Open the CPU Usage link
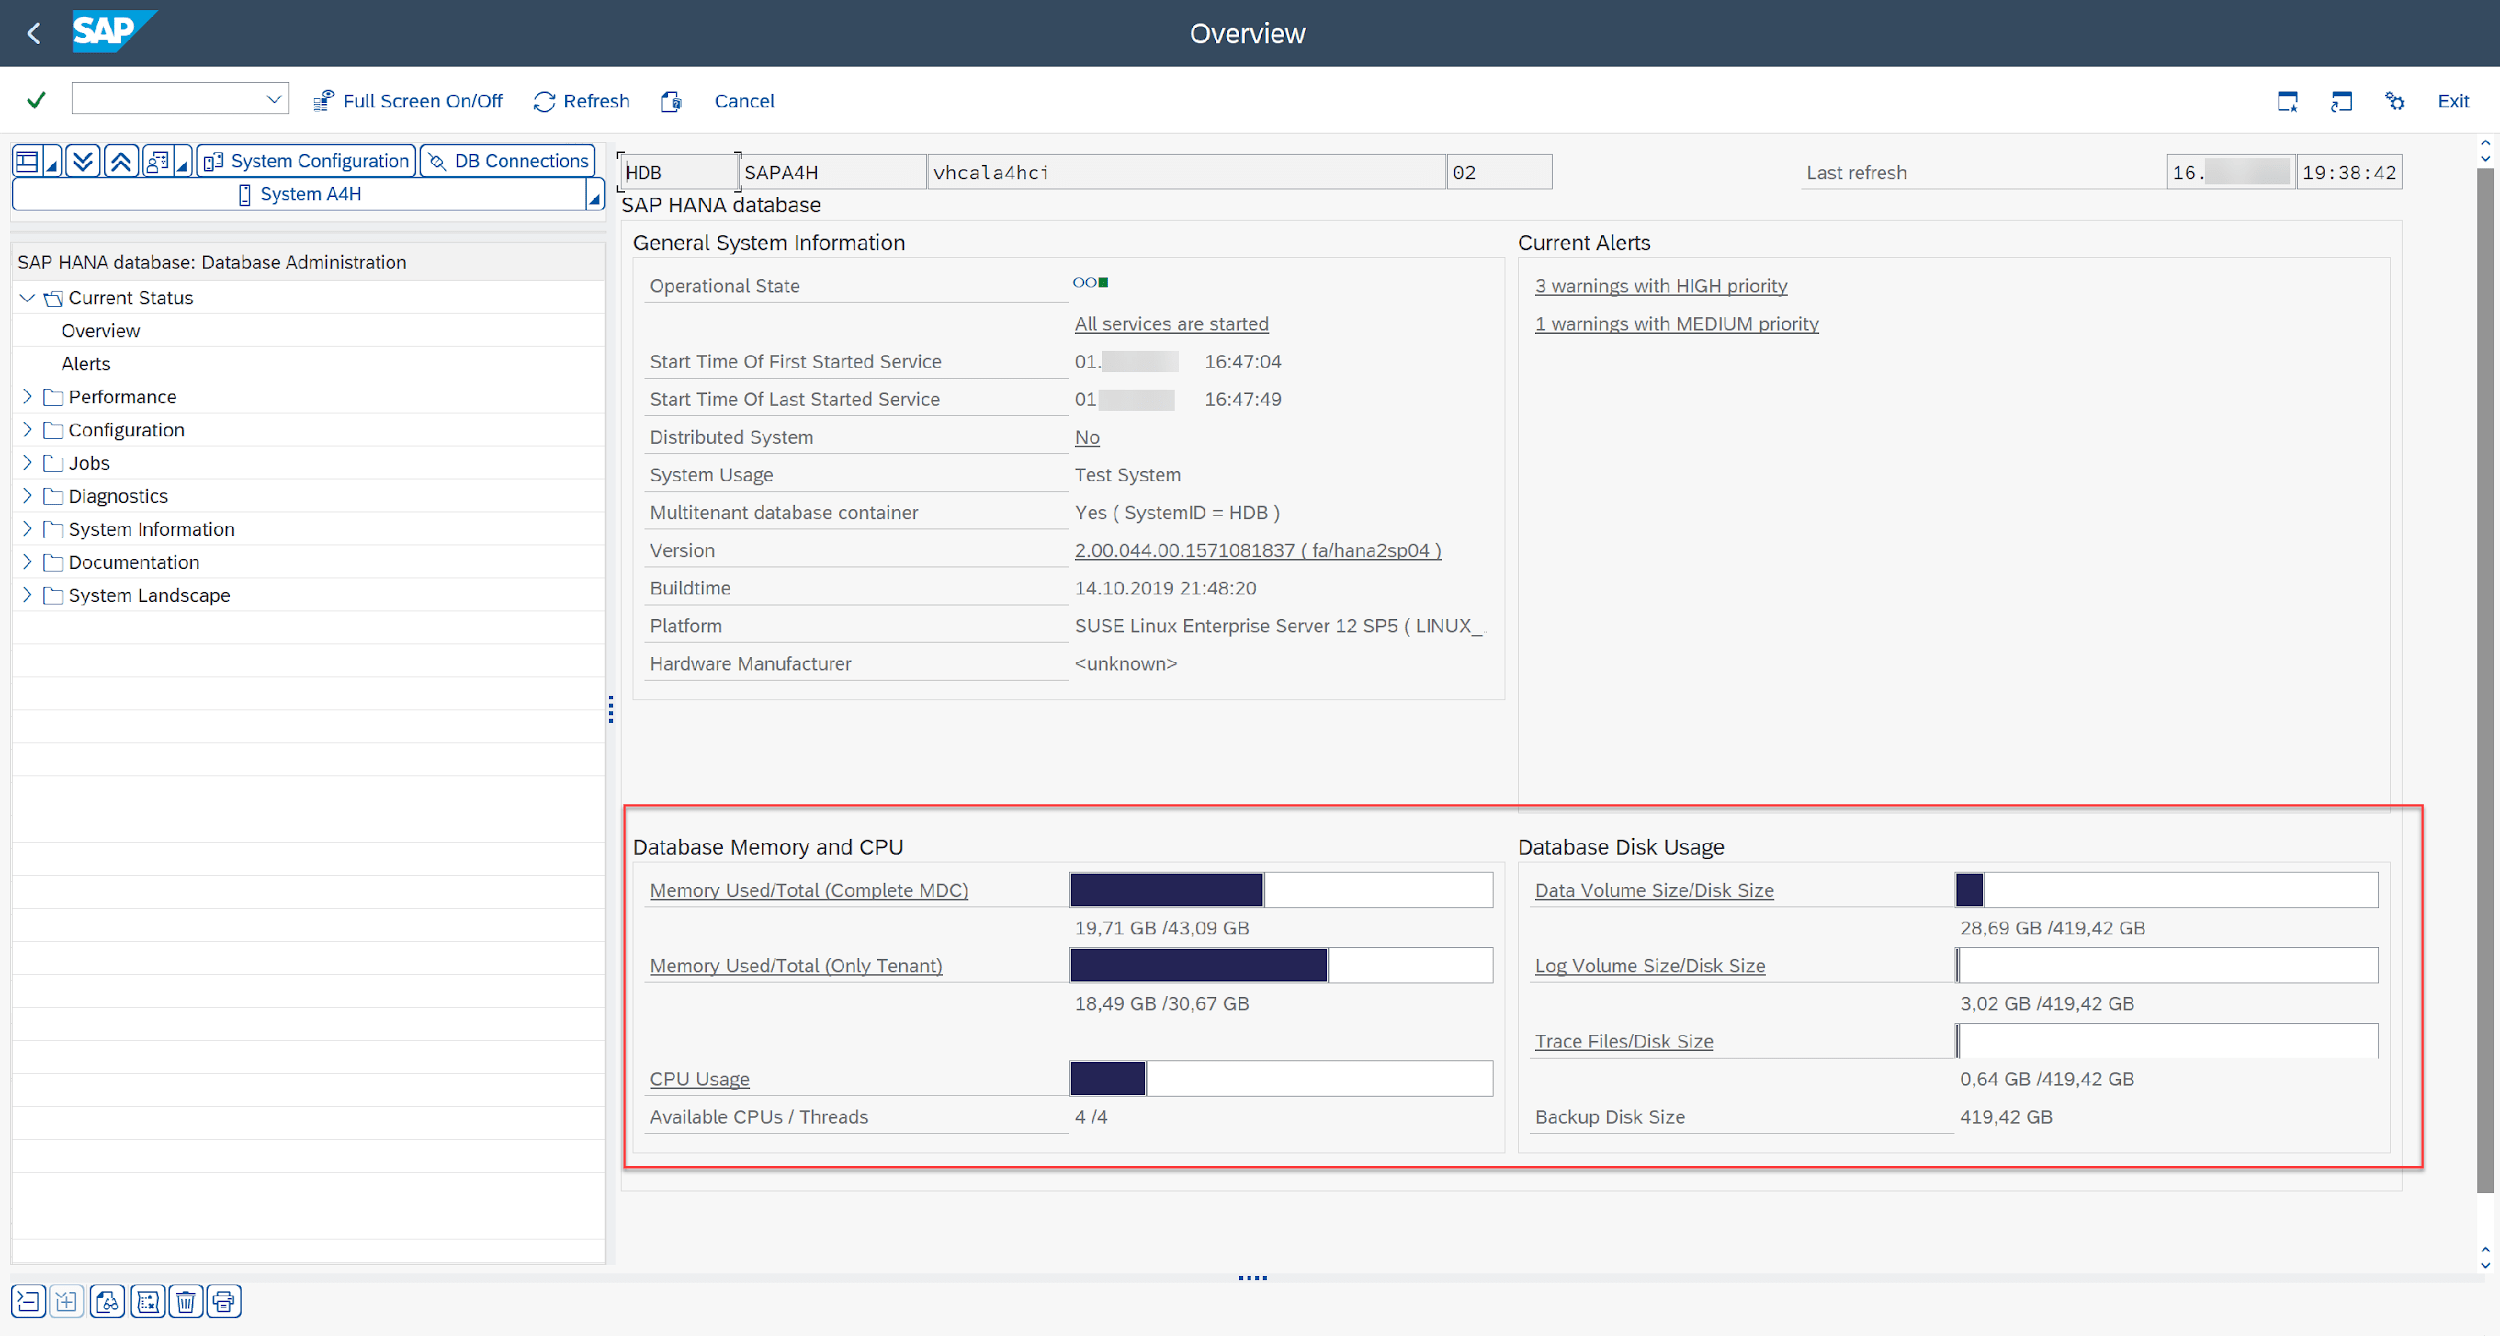 (x=699, y=1079)
